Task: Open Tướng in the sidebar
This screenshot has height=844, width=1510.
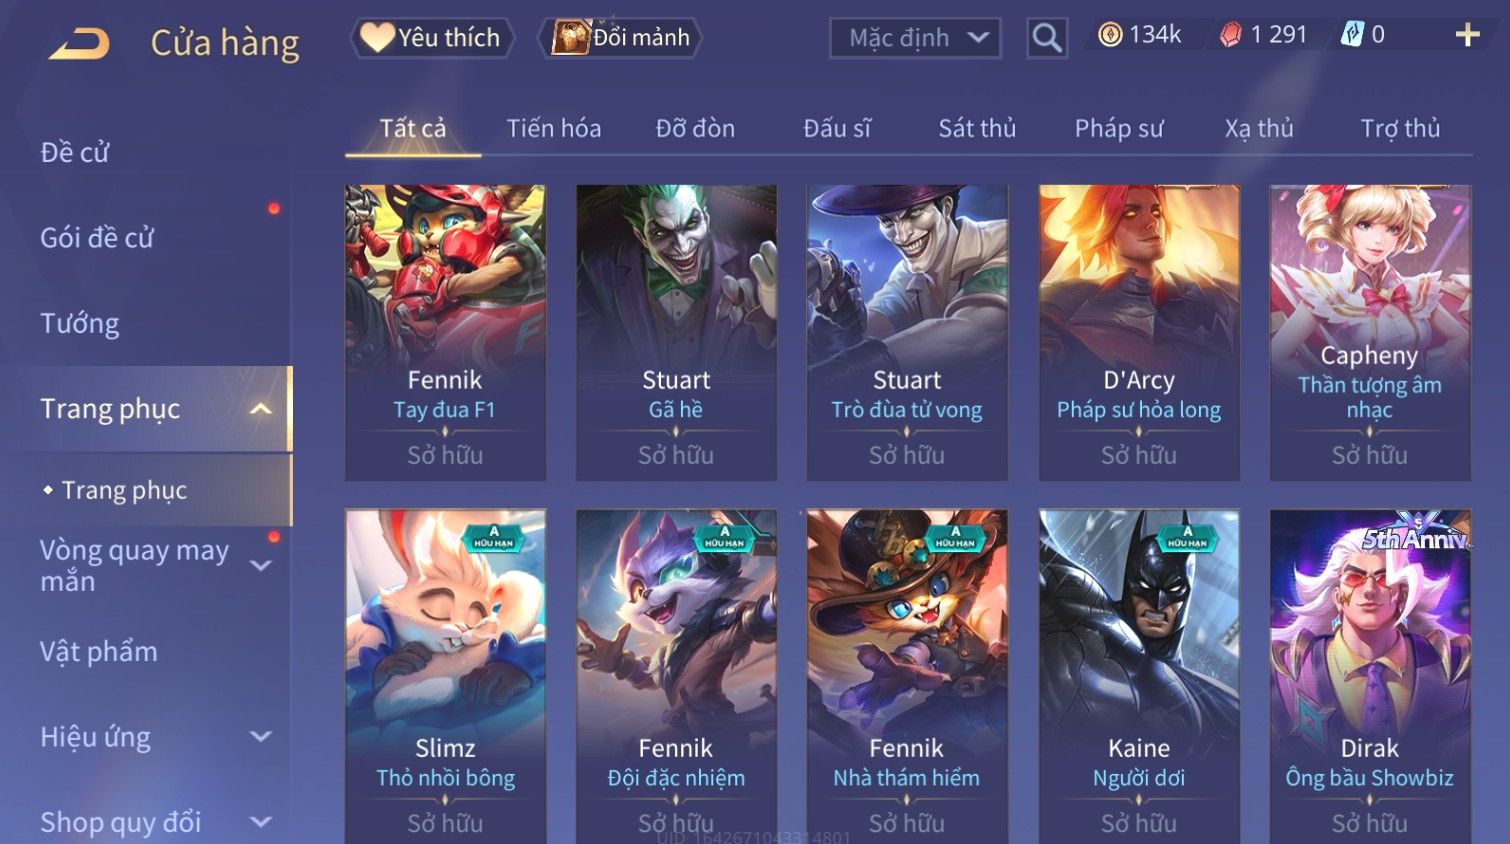Action: [80, 323]
